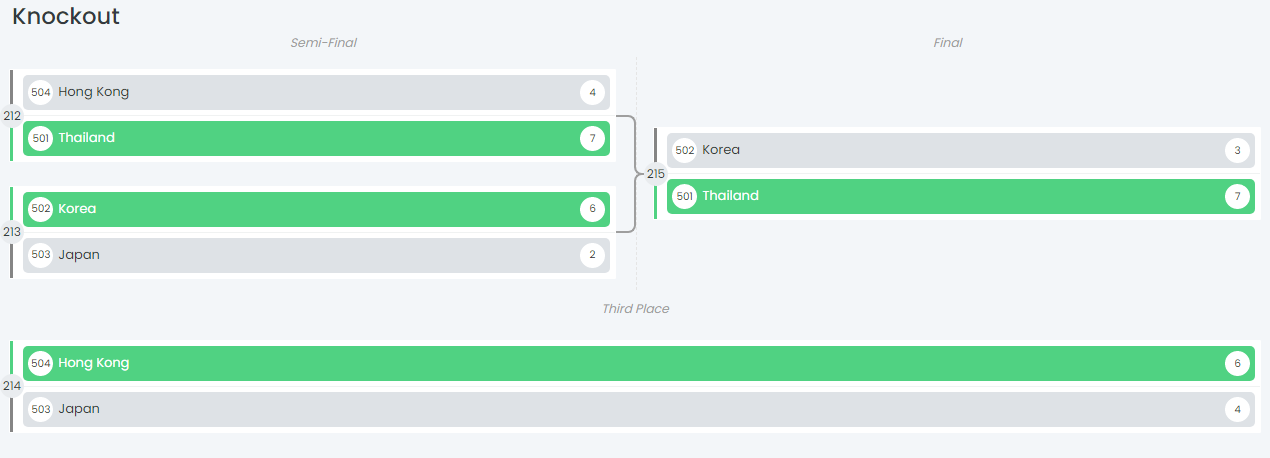This screenshot has width=1270, height=458.
Task: Open third place match number 214
Action: 12,386
